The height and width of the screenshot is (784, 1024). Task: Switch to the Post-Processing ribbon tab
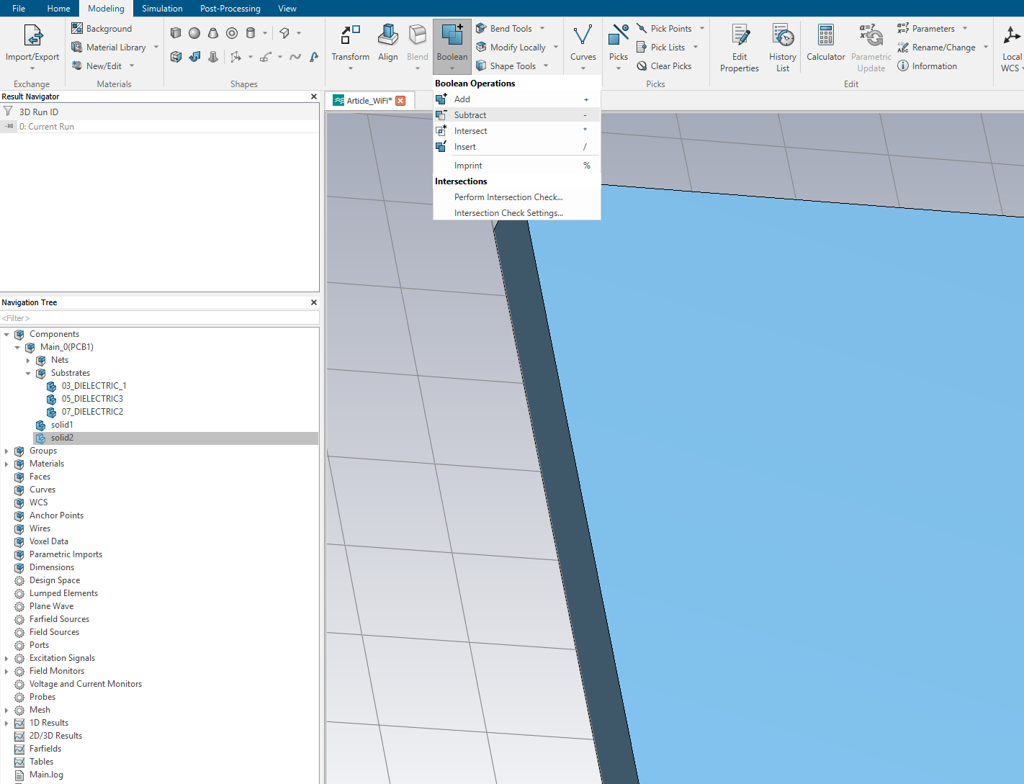230,8
